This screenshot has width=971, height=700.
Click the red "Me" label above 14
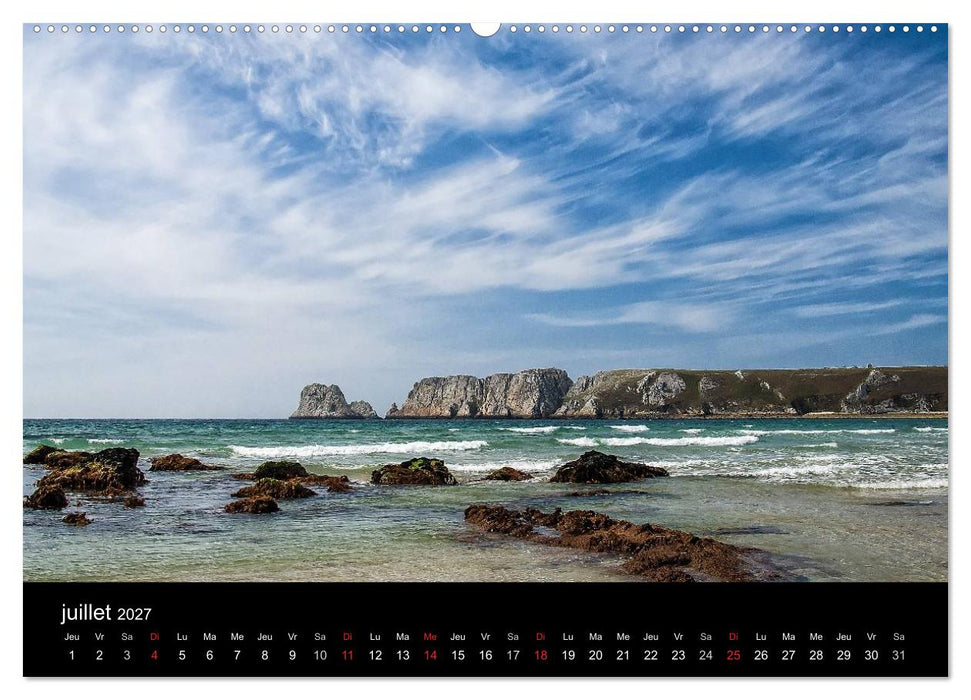click(x=430, y=637)
